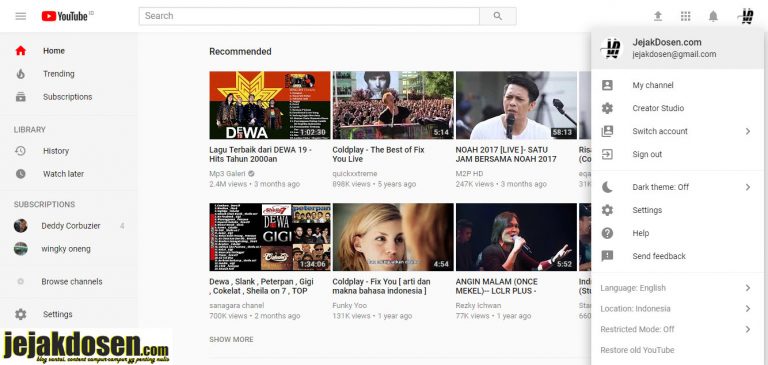Click SHOW MORE under Recommended
The height and width of the screenshot is (365, 768).
(231, 339)
